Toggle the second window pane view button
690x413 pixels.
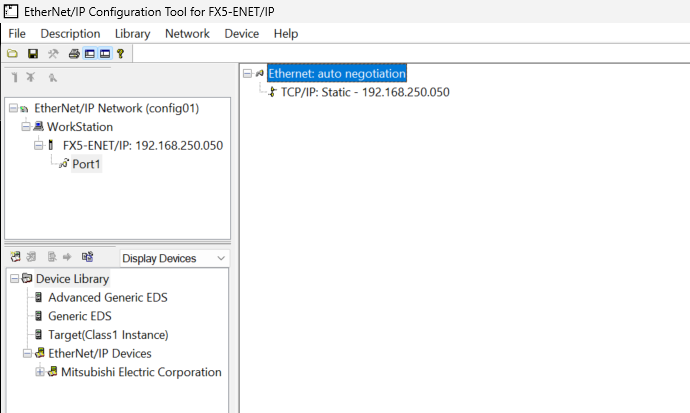(x=105, y=53)
